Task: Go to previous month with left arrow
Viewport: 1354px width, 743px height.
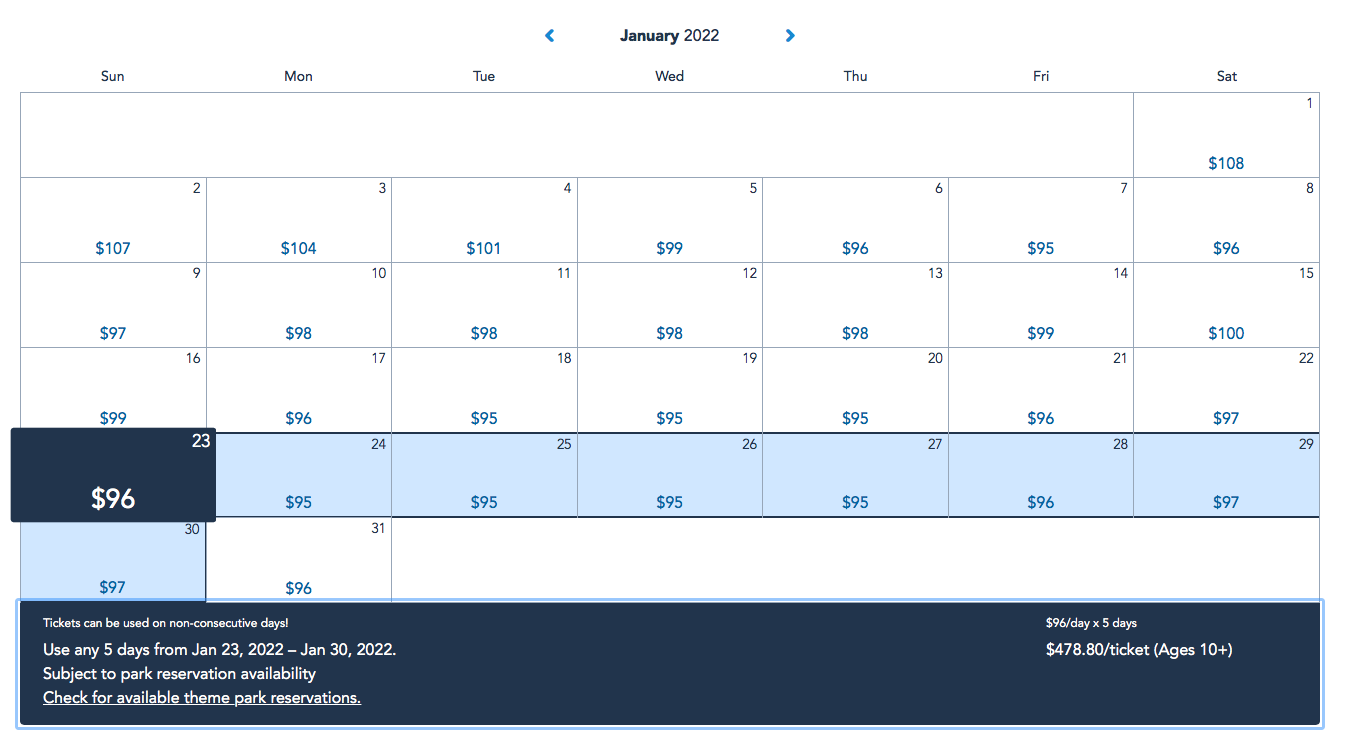Action: point(549,36)
